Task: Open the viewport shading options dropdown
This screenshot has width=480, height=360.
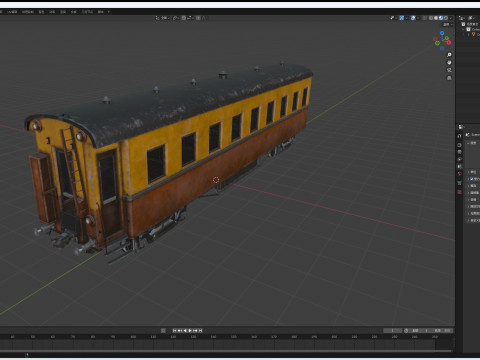Action: tap(450, 18)
